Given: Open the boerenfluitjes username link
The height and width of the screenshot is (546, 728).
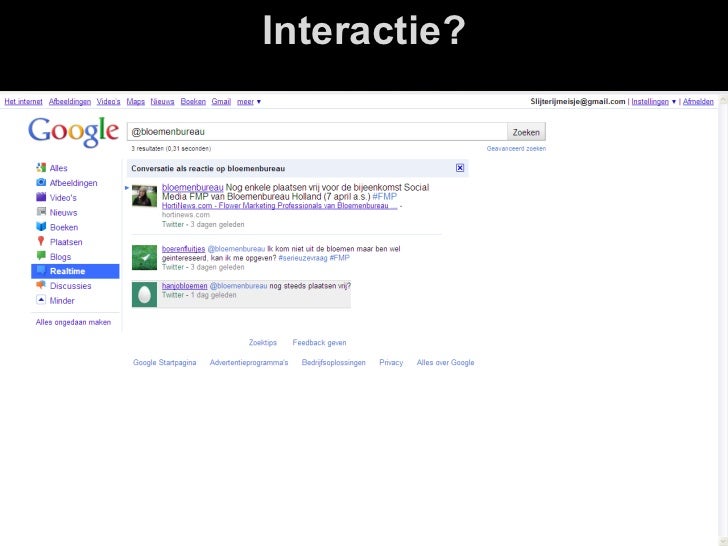Looking at the screenshot, I should click(x=183, y=249).
